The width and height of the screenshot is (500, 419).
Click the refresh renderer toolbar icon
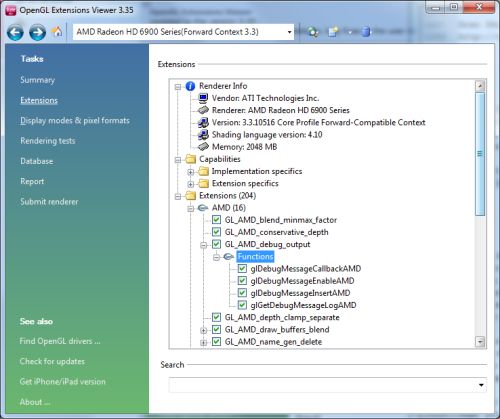(313, 32)
